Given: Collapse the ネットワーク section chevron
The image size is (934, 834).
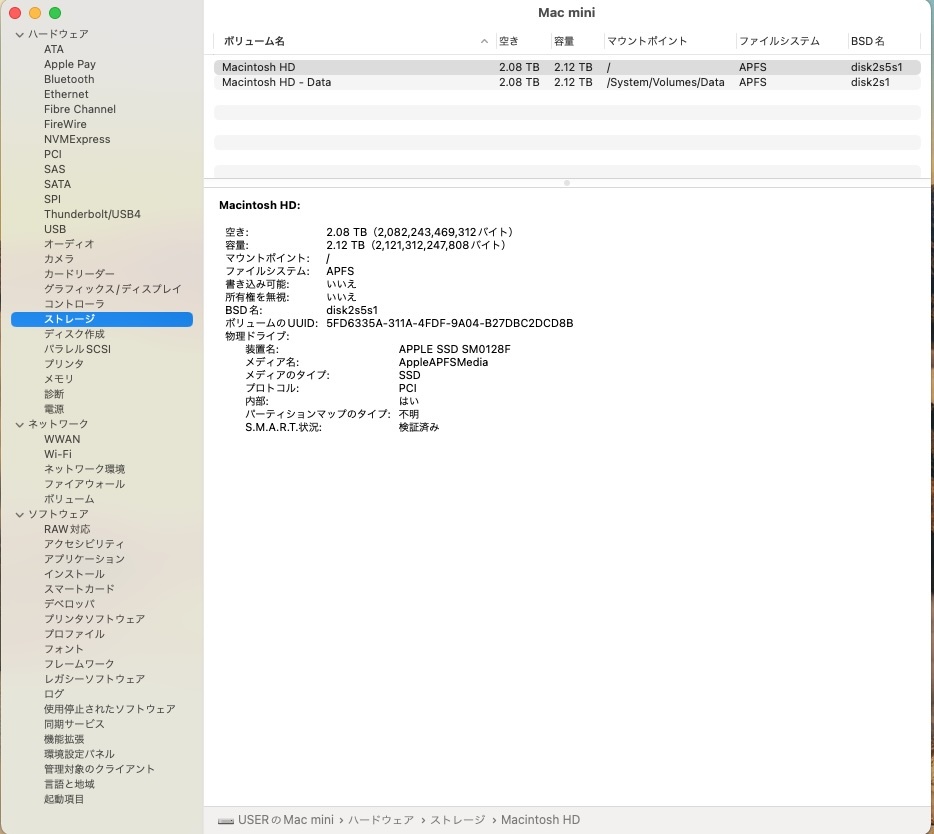Looking at the screenshot, I should click(x=20, y=424).
